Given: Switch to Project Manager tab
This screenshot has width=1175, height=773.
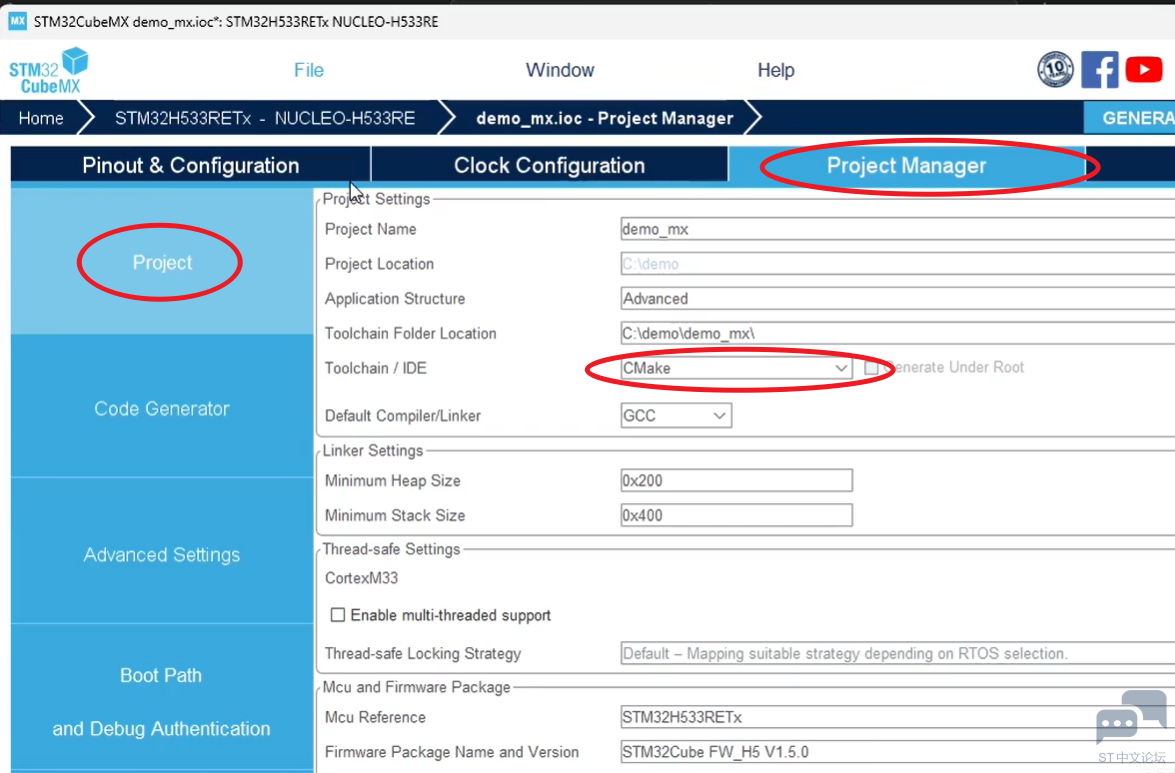Looking at the screenshot, I should pyautogui.click(x=907, y=165).
